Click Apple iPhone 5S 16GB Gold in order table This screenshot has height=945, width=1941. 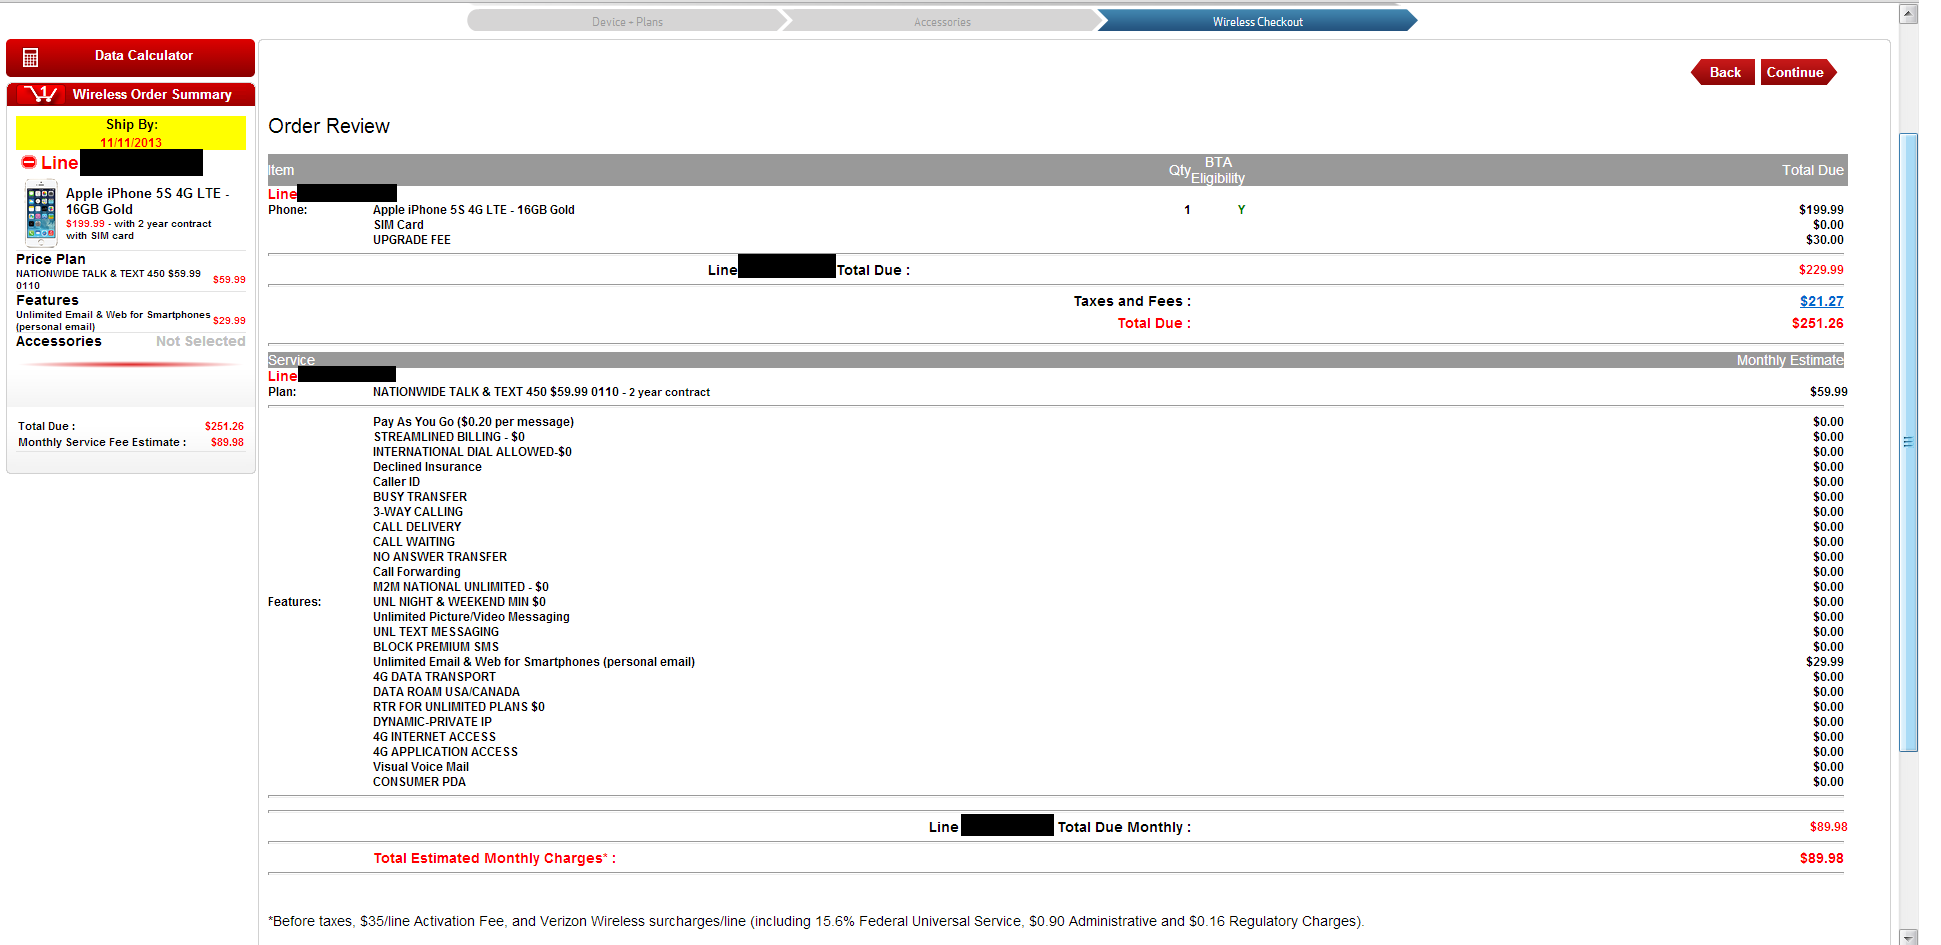tap(474, 210)
